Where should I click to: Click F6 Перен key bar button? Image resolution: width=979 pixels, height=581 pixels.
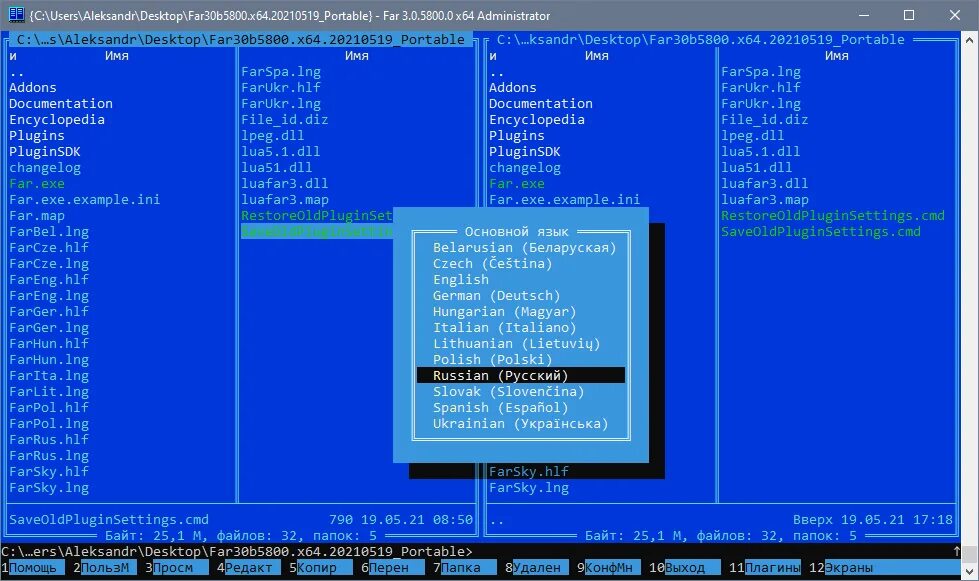(392, 568)
